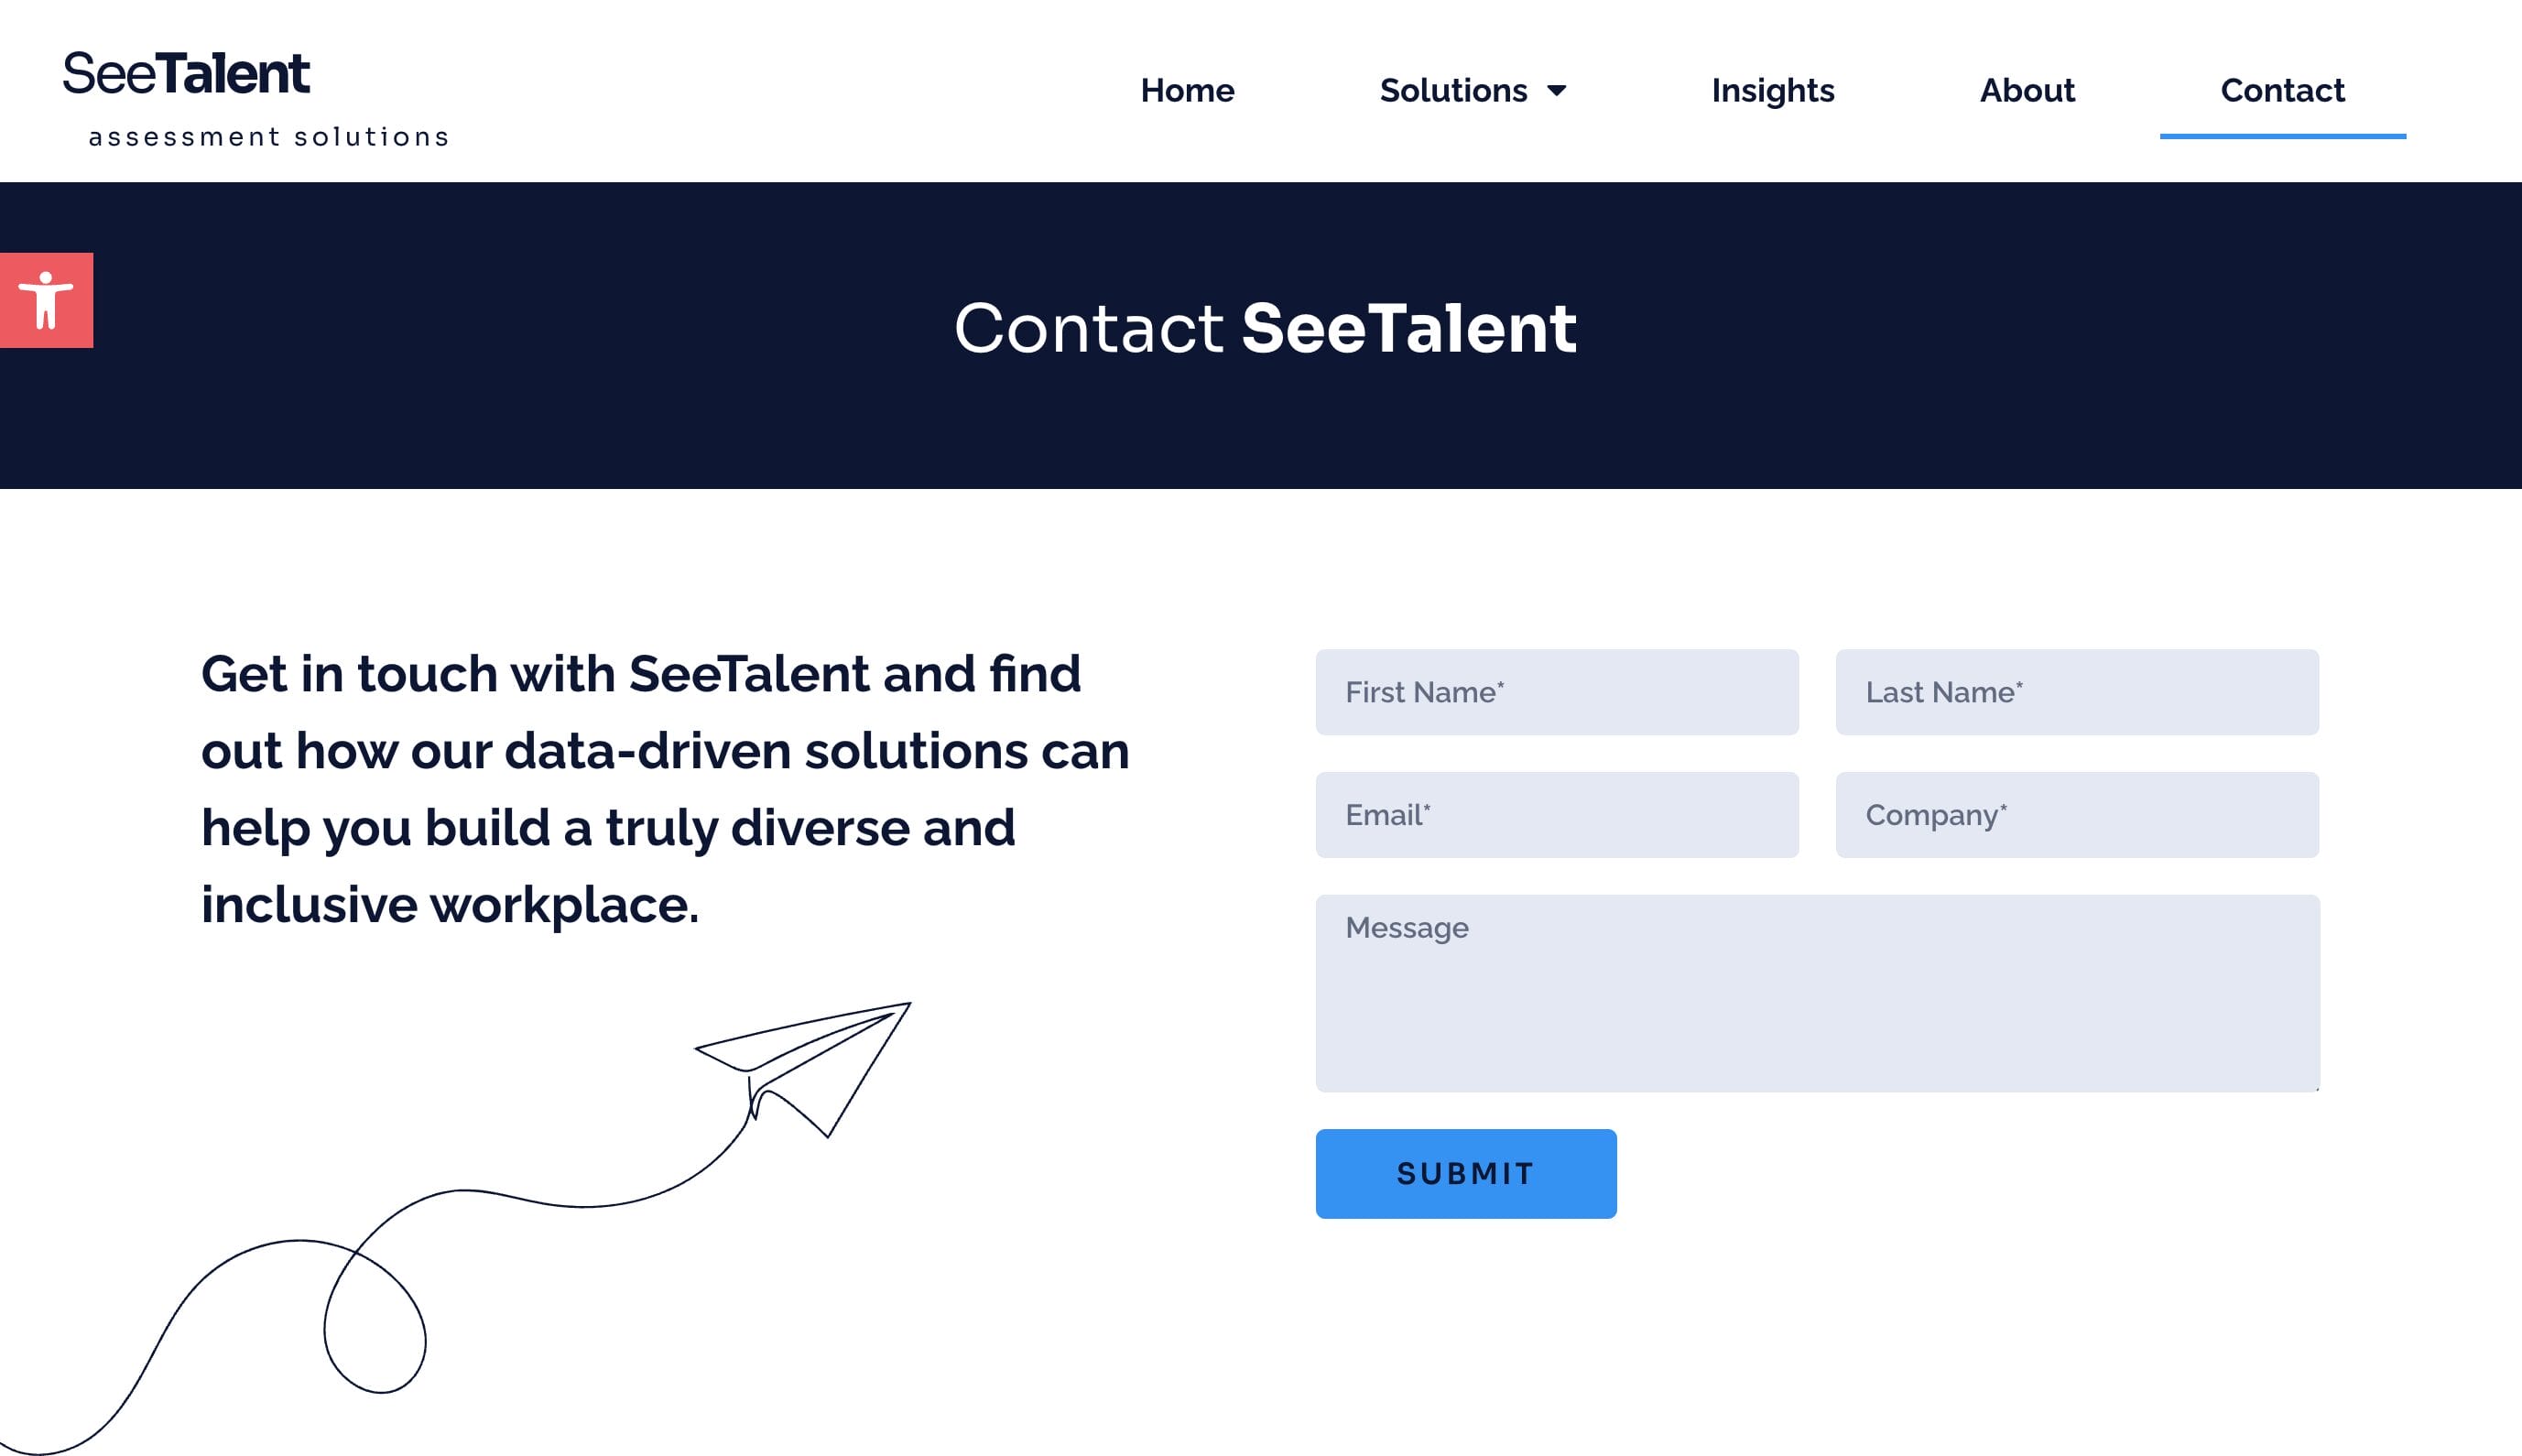Click into the Last Name field
The image size is (2522, 1456).
coord(2076,692)
